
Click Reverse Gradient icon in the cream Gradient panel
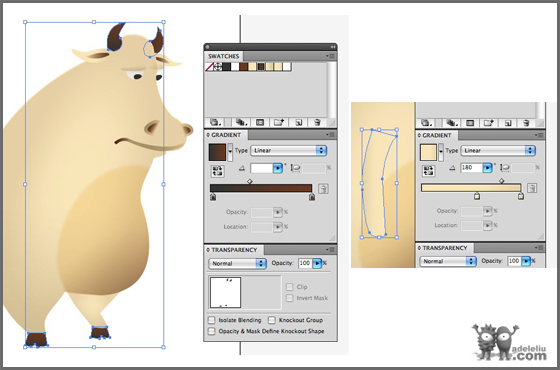point(428,171)
